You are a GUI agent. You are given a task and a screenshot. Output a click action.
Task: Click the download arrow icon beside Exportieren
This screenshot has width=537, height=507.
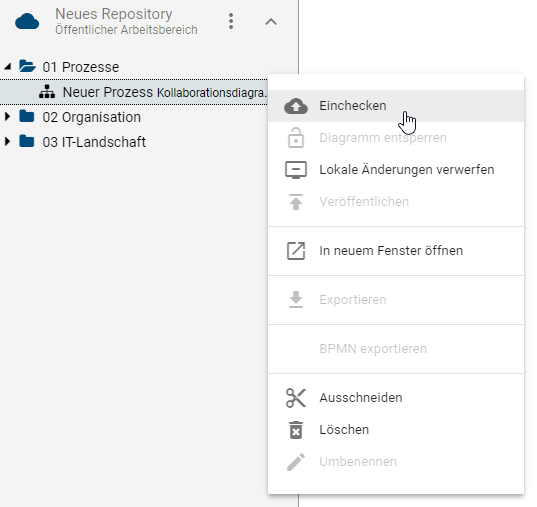[296, 300]
